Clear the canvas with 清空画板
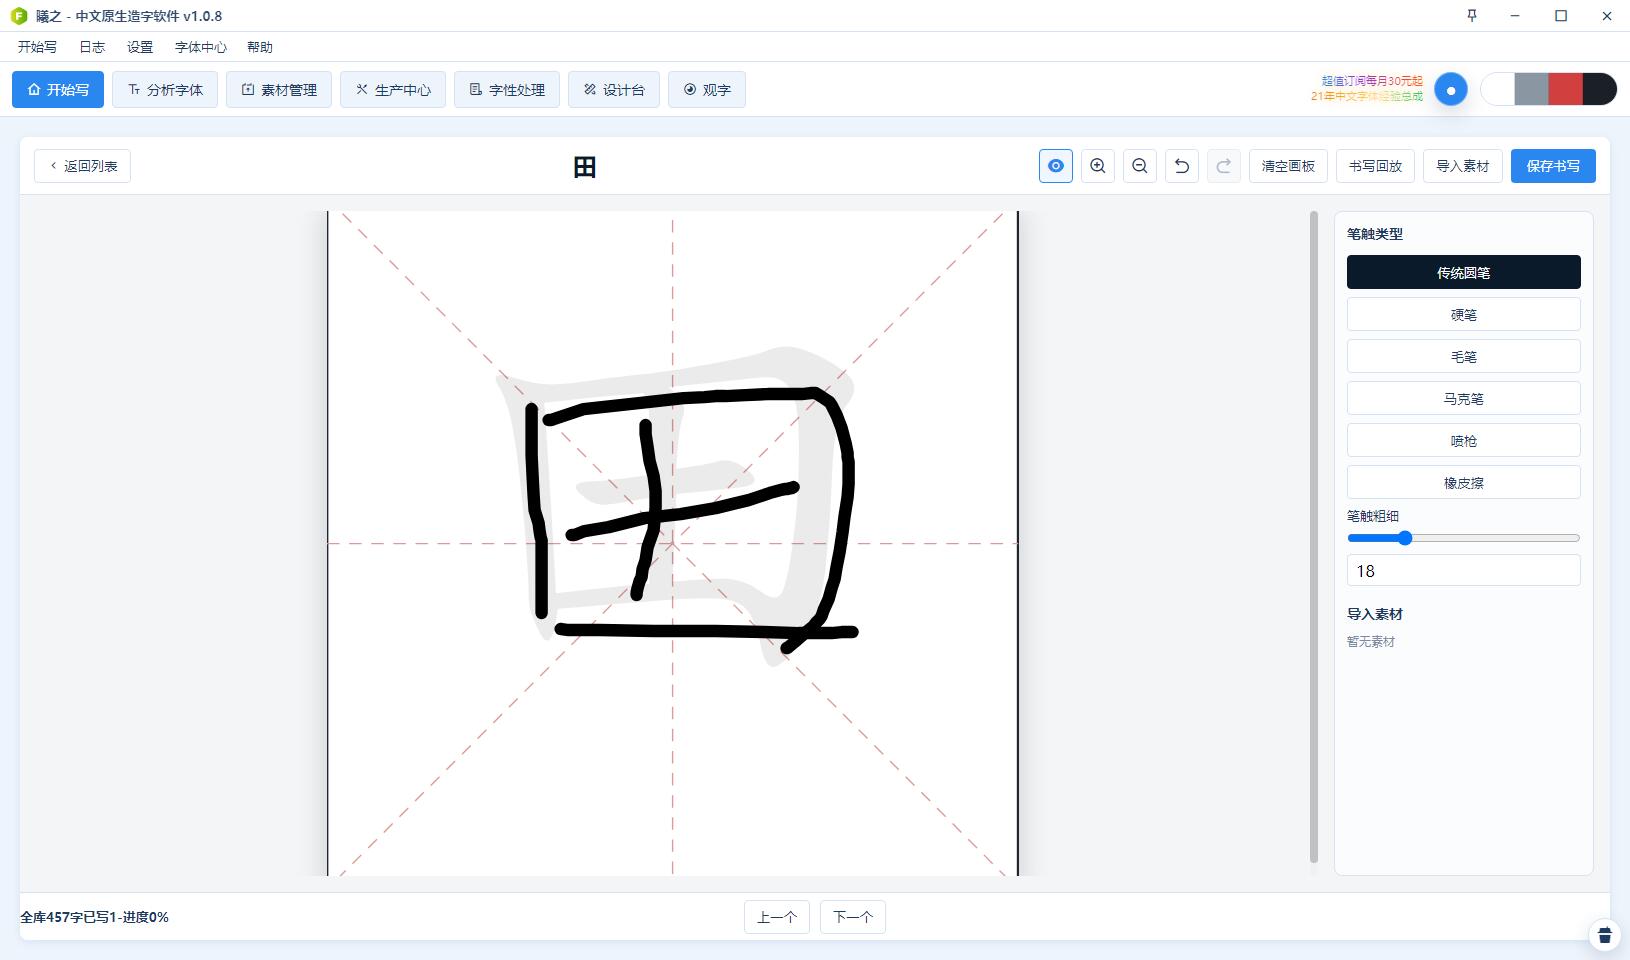 pyautogui.click(x=1288, y=166)
